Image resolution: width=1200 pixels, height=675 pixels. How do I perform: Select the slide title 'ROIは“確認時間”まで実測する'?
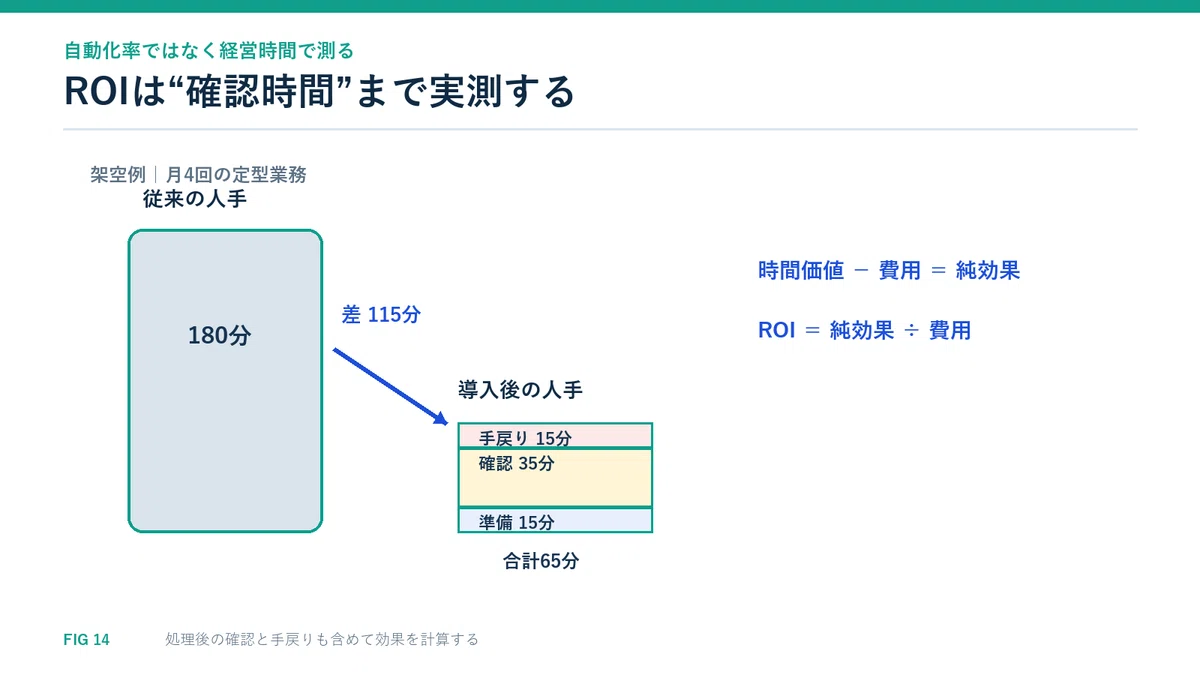[x=319, y=91]
